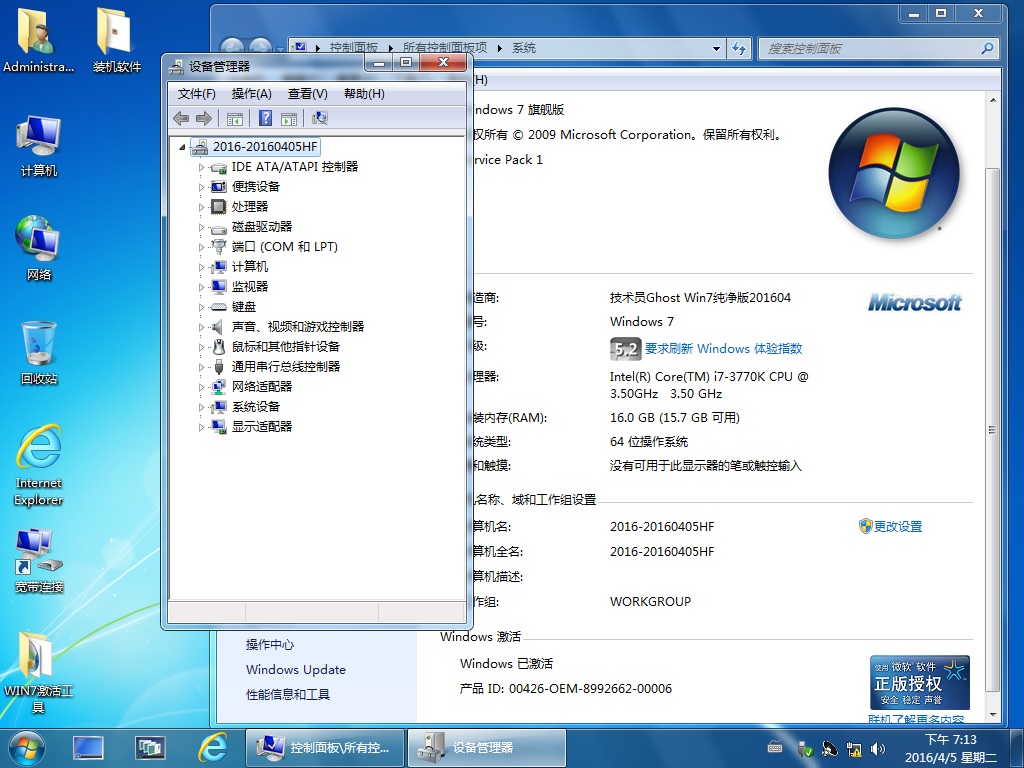Select the 回收站 recycle bin icon

click(39, 353)
